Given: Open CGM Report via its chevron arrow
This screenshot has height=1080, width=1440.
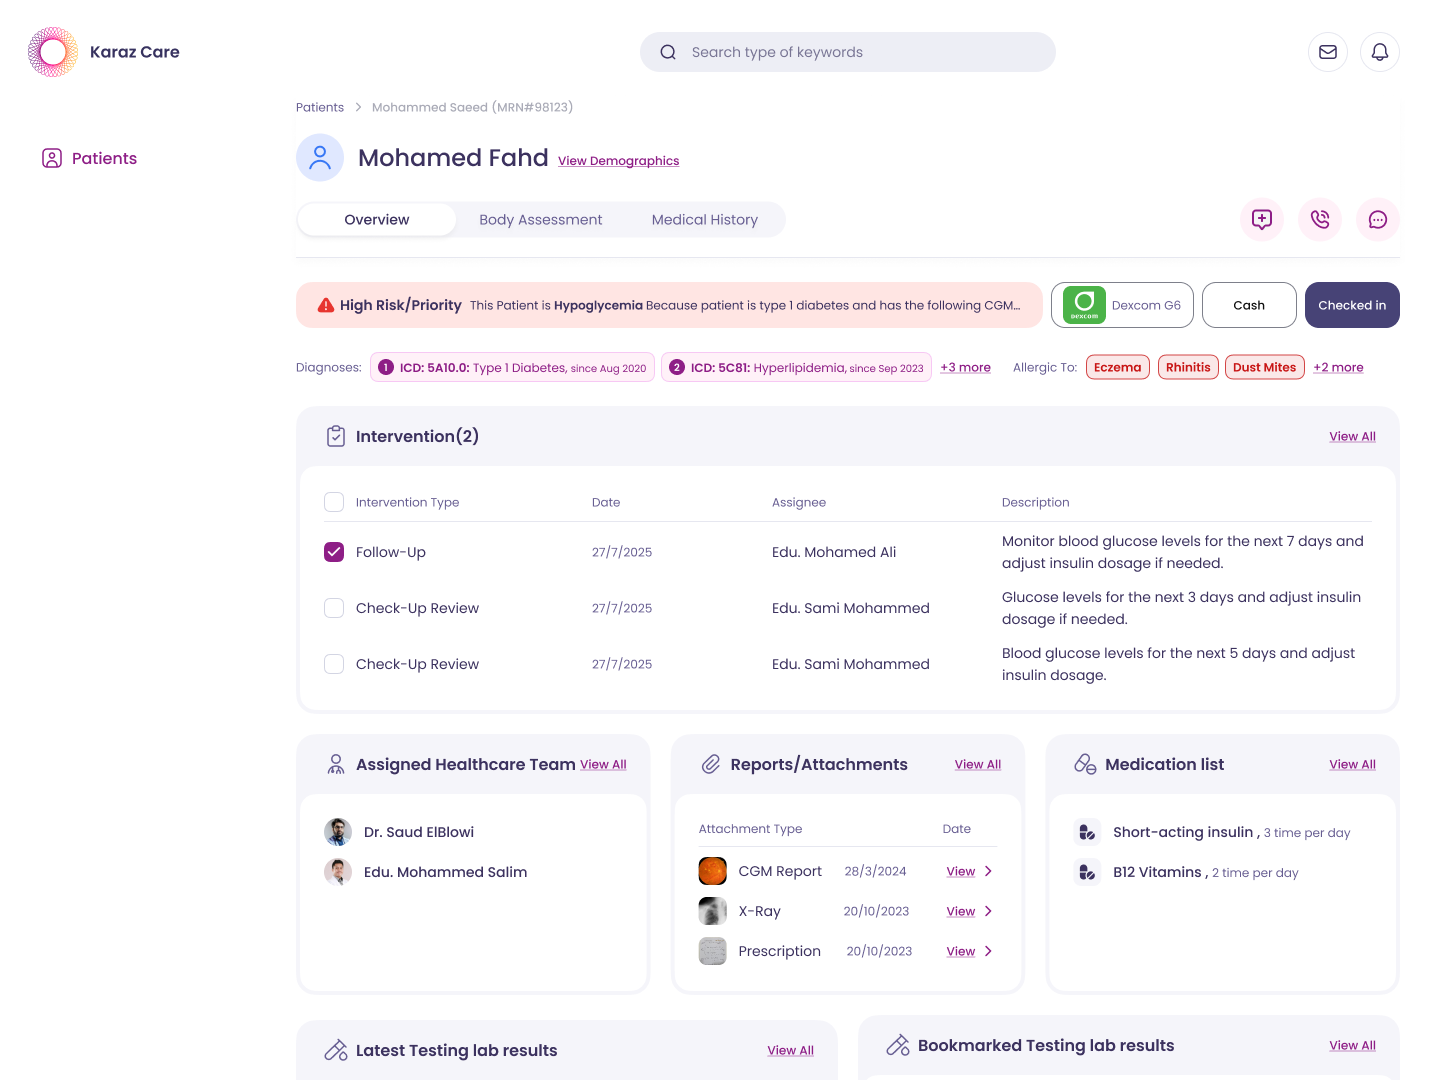Looking at the screenshot, I should (x=988, y=871).
